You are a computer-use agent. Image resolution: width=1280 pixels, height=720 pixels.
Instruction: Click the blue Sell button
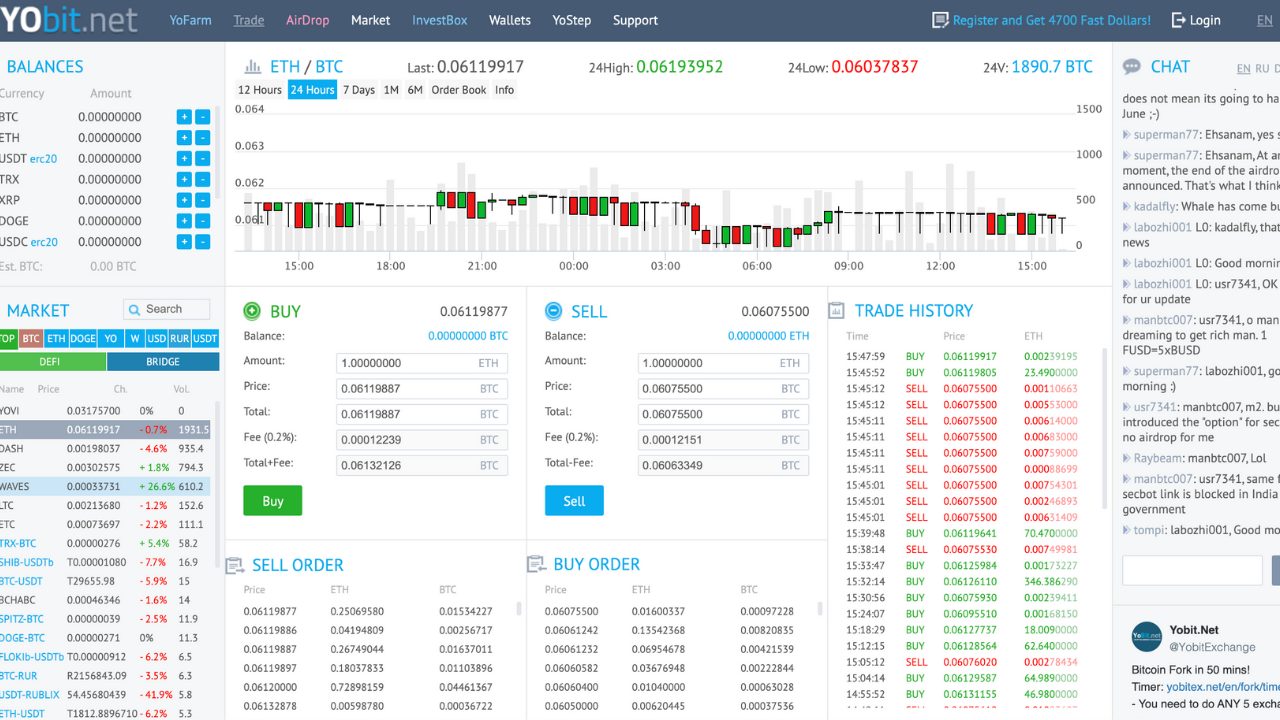(x=574, y=501)
